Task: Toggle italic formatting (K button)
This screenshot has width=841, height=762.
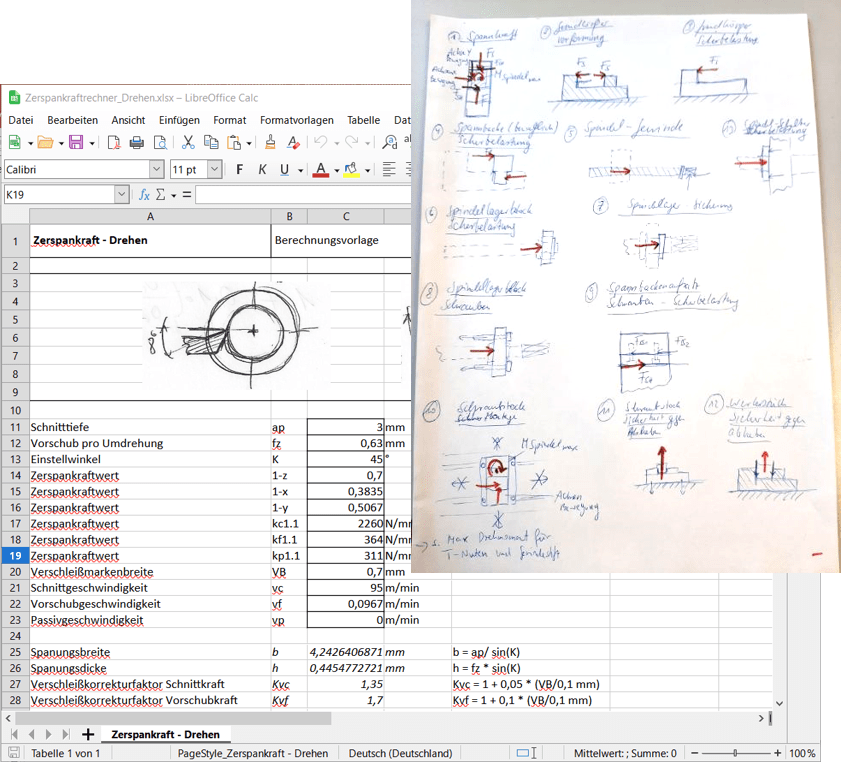Action: pos(262,169)
